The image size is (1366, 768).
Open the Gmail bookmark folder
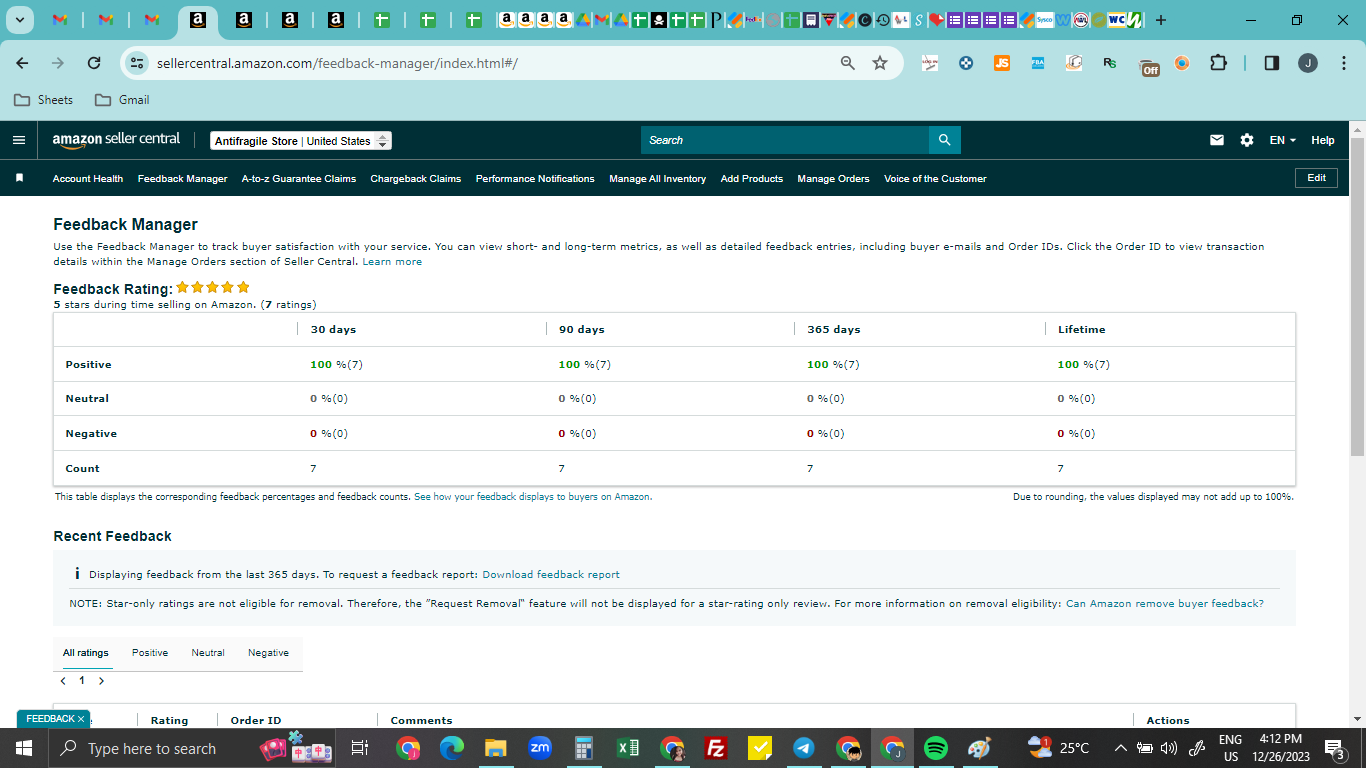pos(122,99)
